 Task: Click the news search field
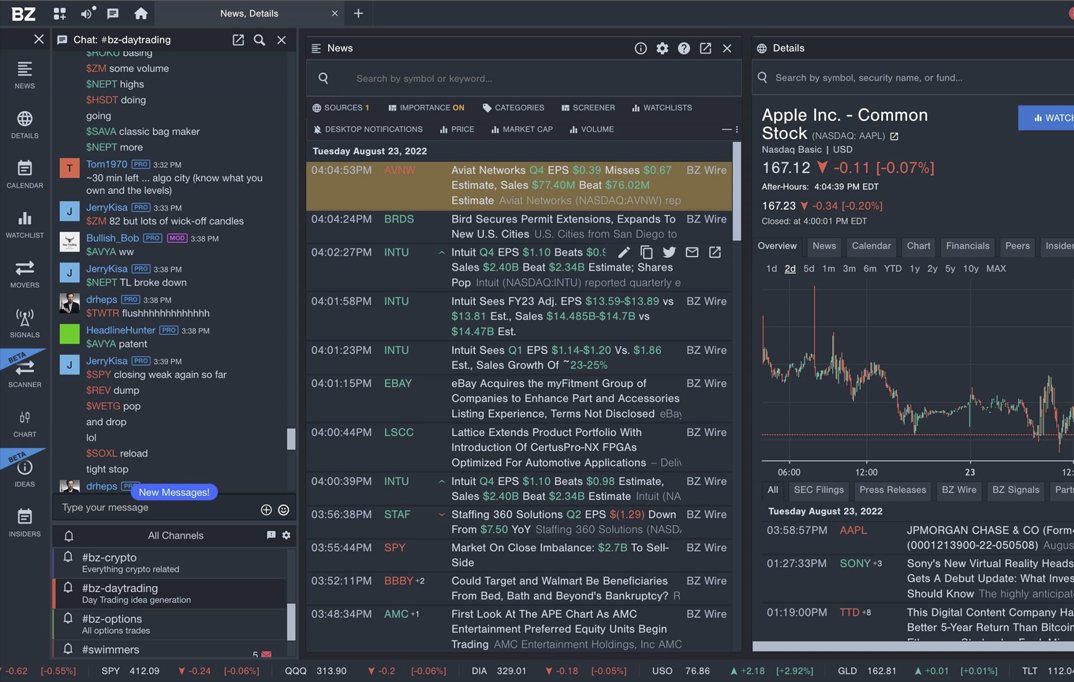click(x=524, y=78)
